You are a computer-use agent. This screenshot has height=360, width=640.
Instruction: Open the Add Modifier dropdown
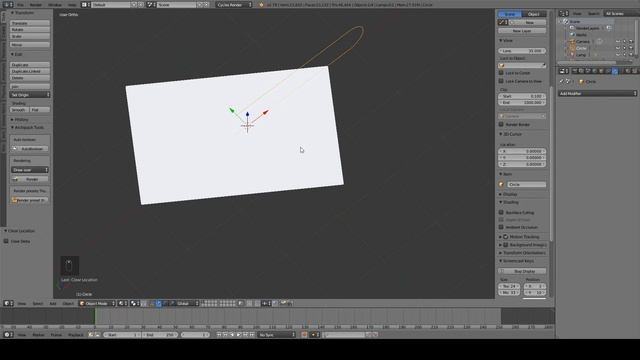[x=598, y=93]
